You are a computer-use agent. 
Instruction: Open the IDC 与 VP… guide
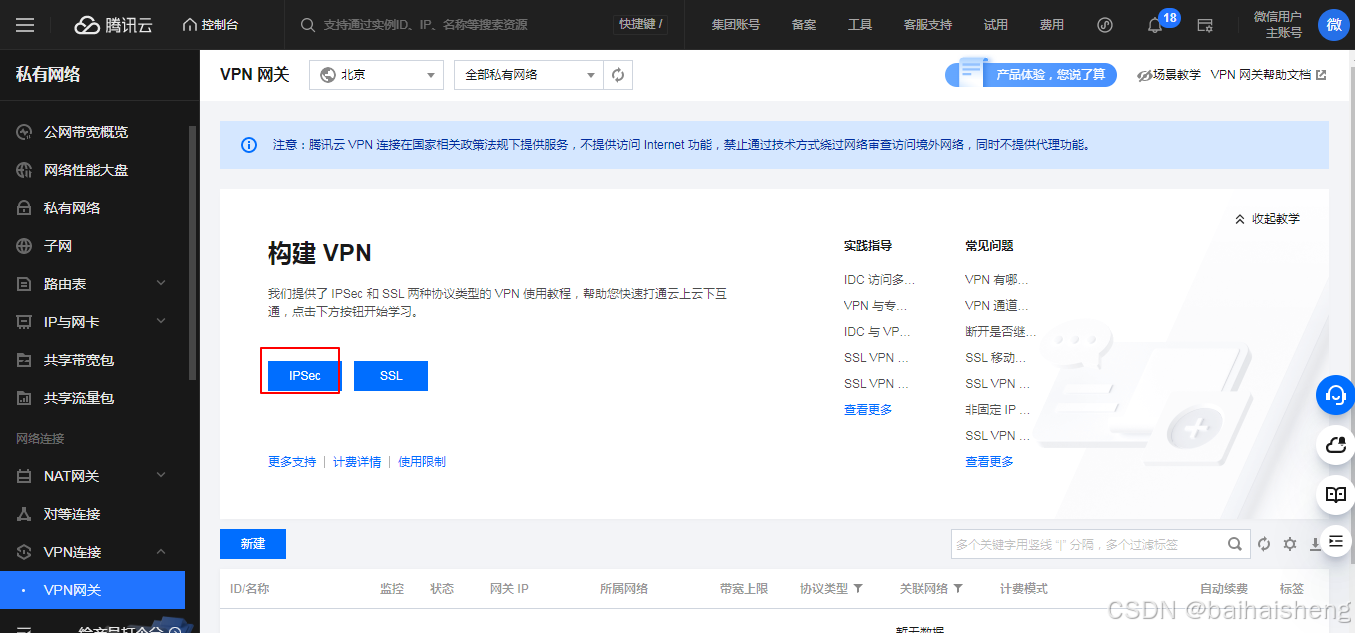(x=877, y=332)
